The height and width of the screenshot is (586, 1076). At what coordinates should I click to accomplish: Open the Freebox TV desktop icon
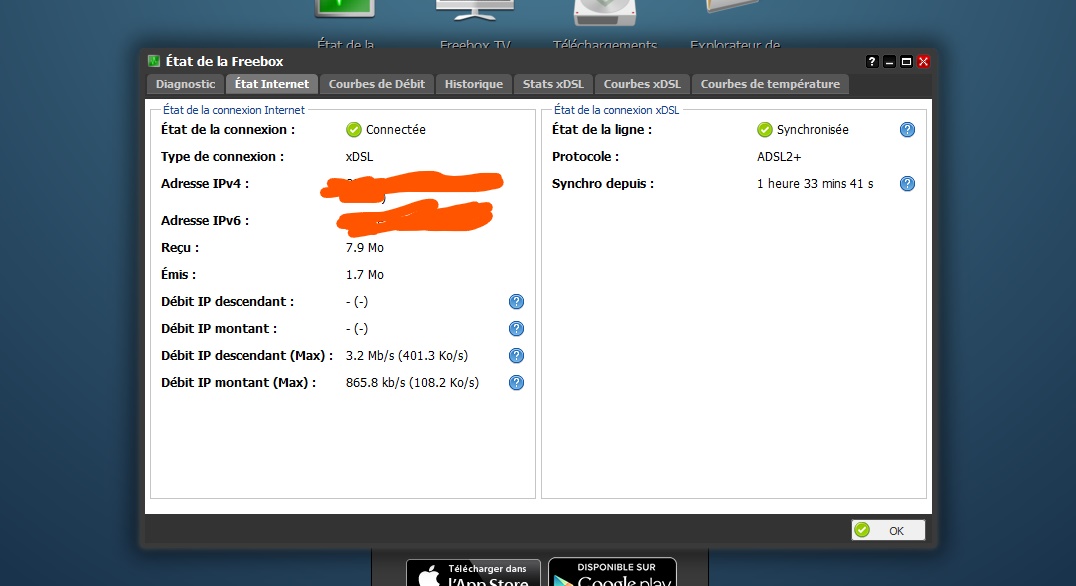475,25
